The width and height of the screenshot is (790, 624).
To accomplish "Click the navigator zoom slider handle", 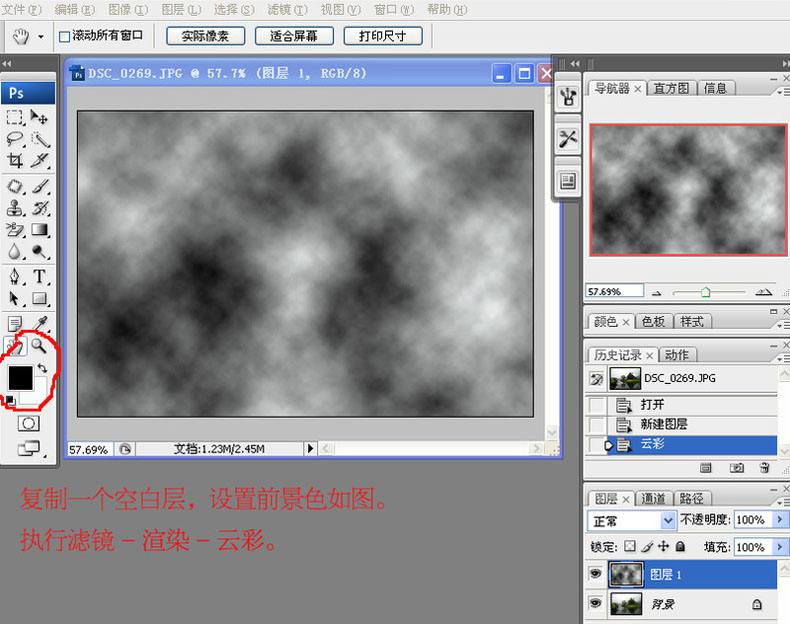I will pyautogui.click(x=706, y=292).
